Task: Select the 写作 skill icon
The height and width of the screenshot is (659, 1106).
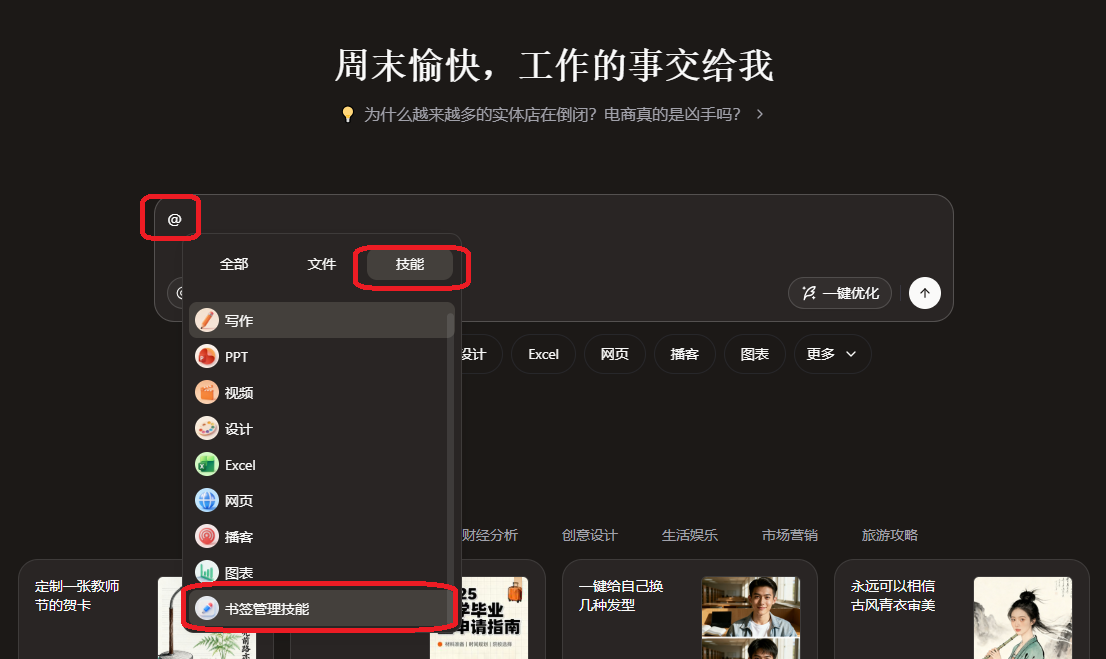Action: coord(207,321)
